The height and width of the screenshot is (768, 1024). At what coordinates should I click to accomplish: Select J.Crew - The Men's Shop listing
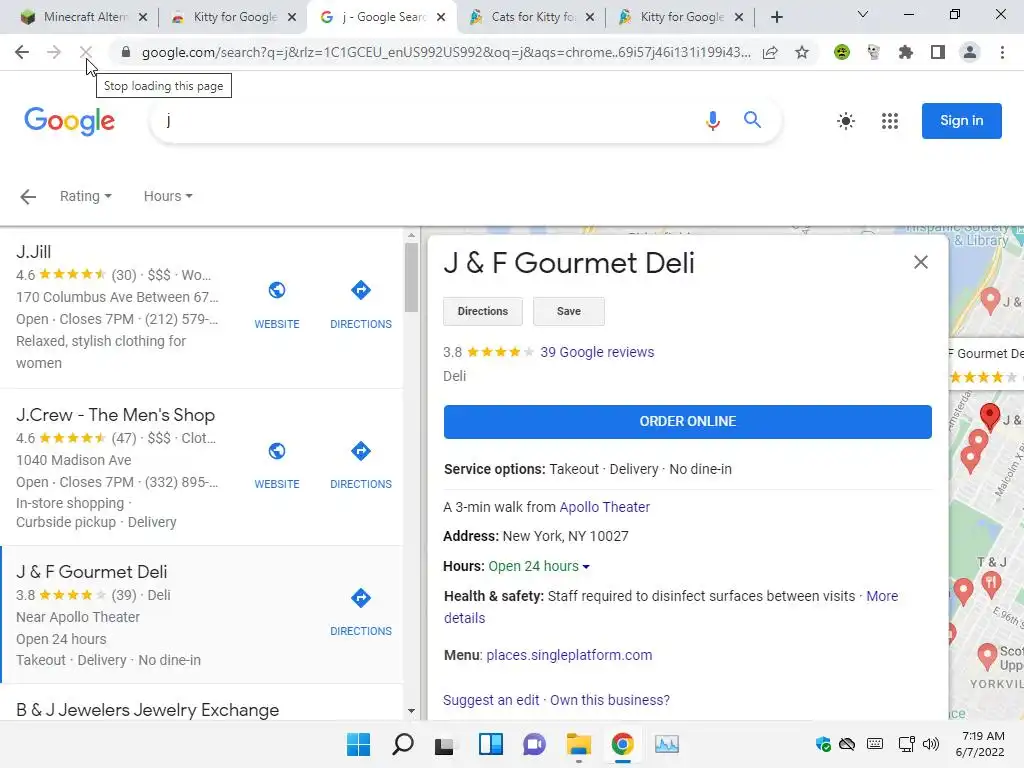116,415
